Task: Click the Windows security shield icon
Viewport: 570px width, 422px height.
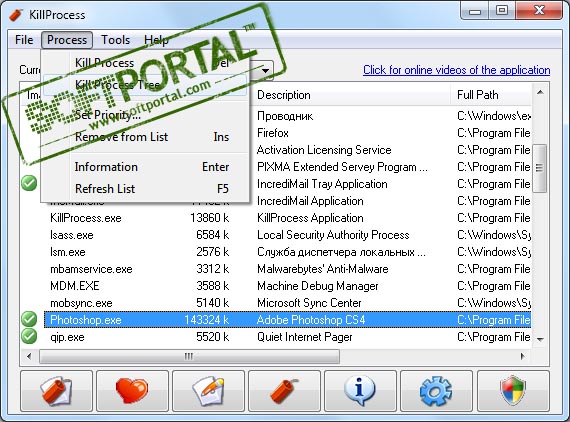Action: tap(513, 391)
